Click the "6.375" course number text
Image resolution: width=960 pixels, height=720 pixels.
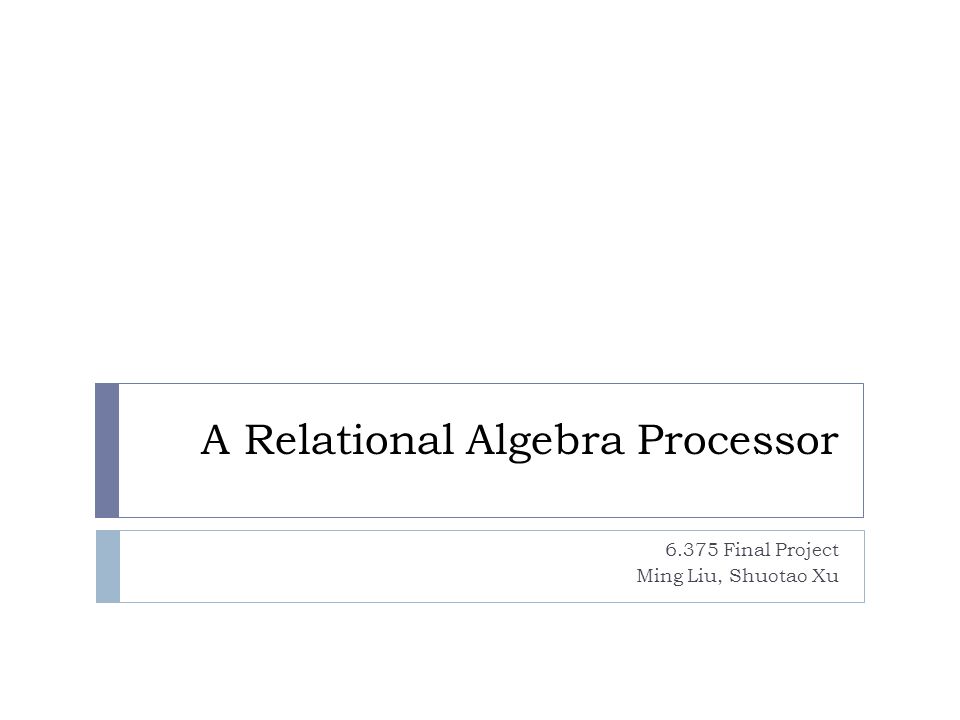[692, 550]
